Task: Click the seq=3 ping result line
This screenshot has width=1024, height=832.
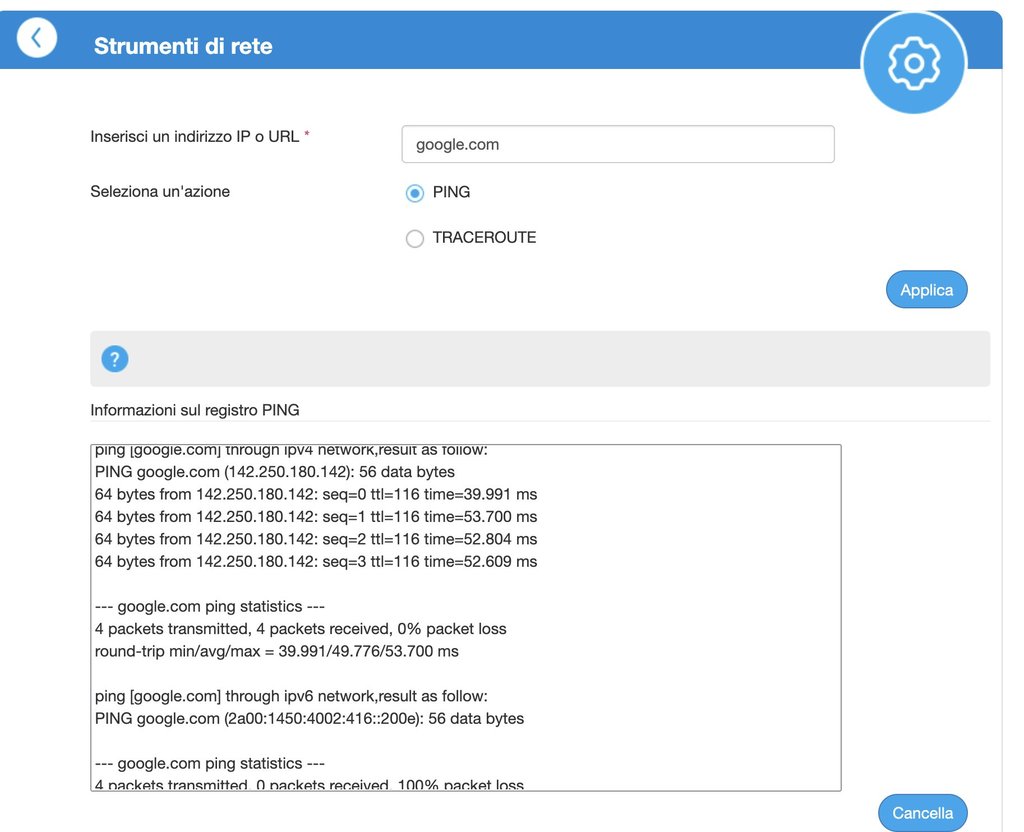Action: (316, 562)
